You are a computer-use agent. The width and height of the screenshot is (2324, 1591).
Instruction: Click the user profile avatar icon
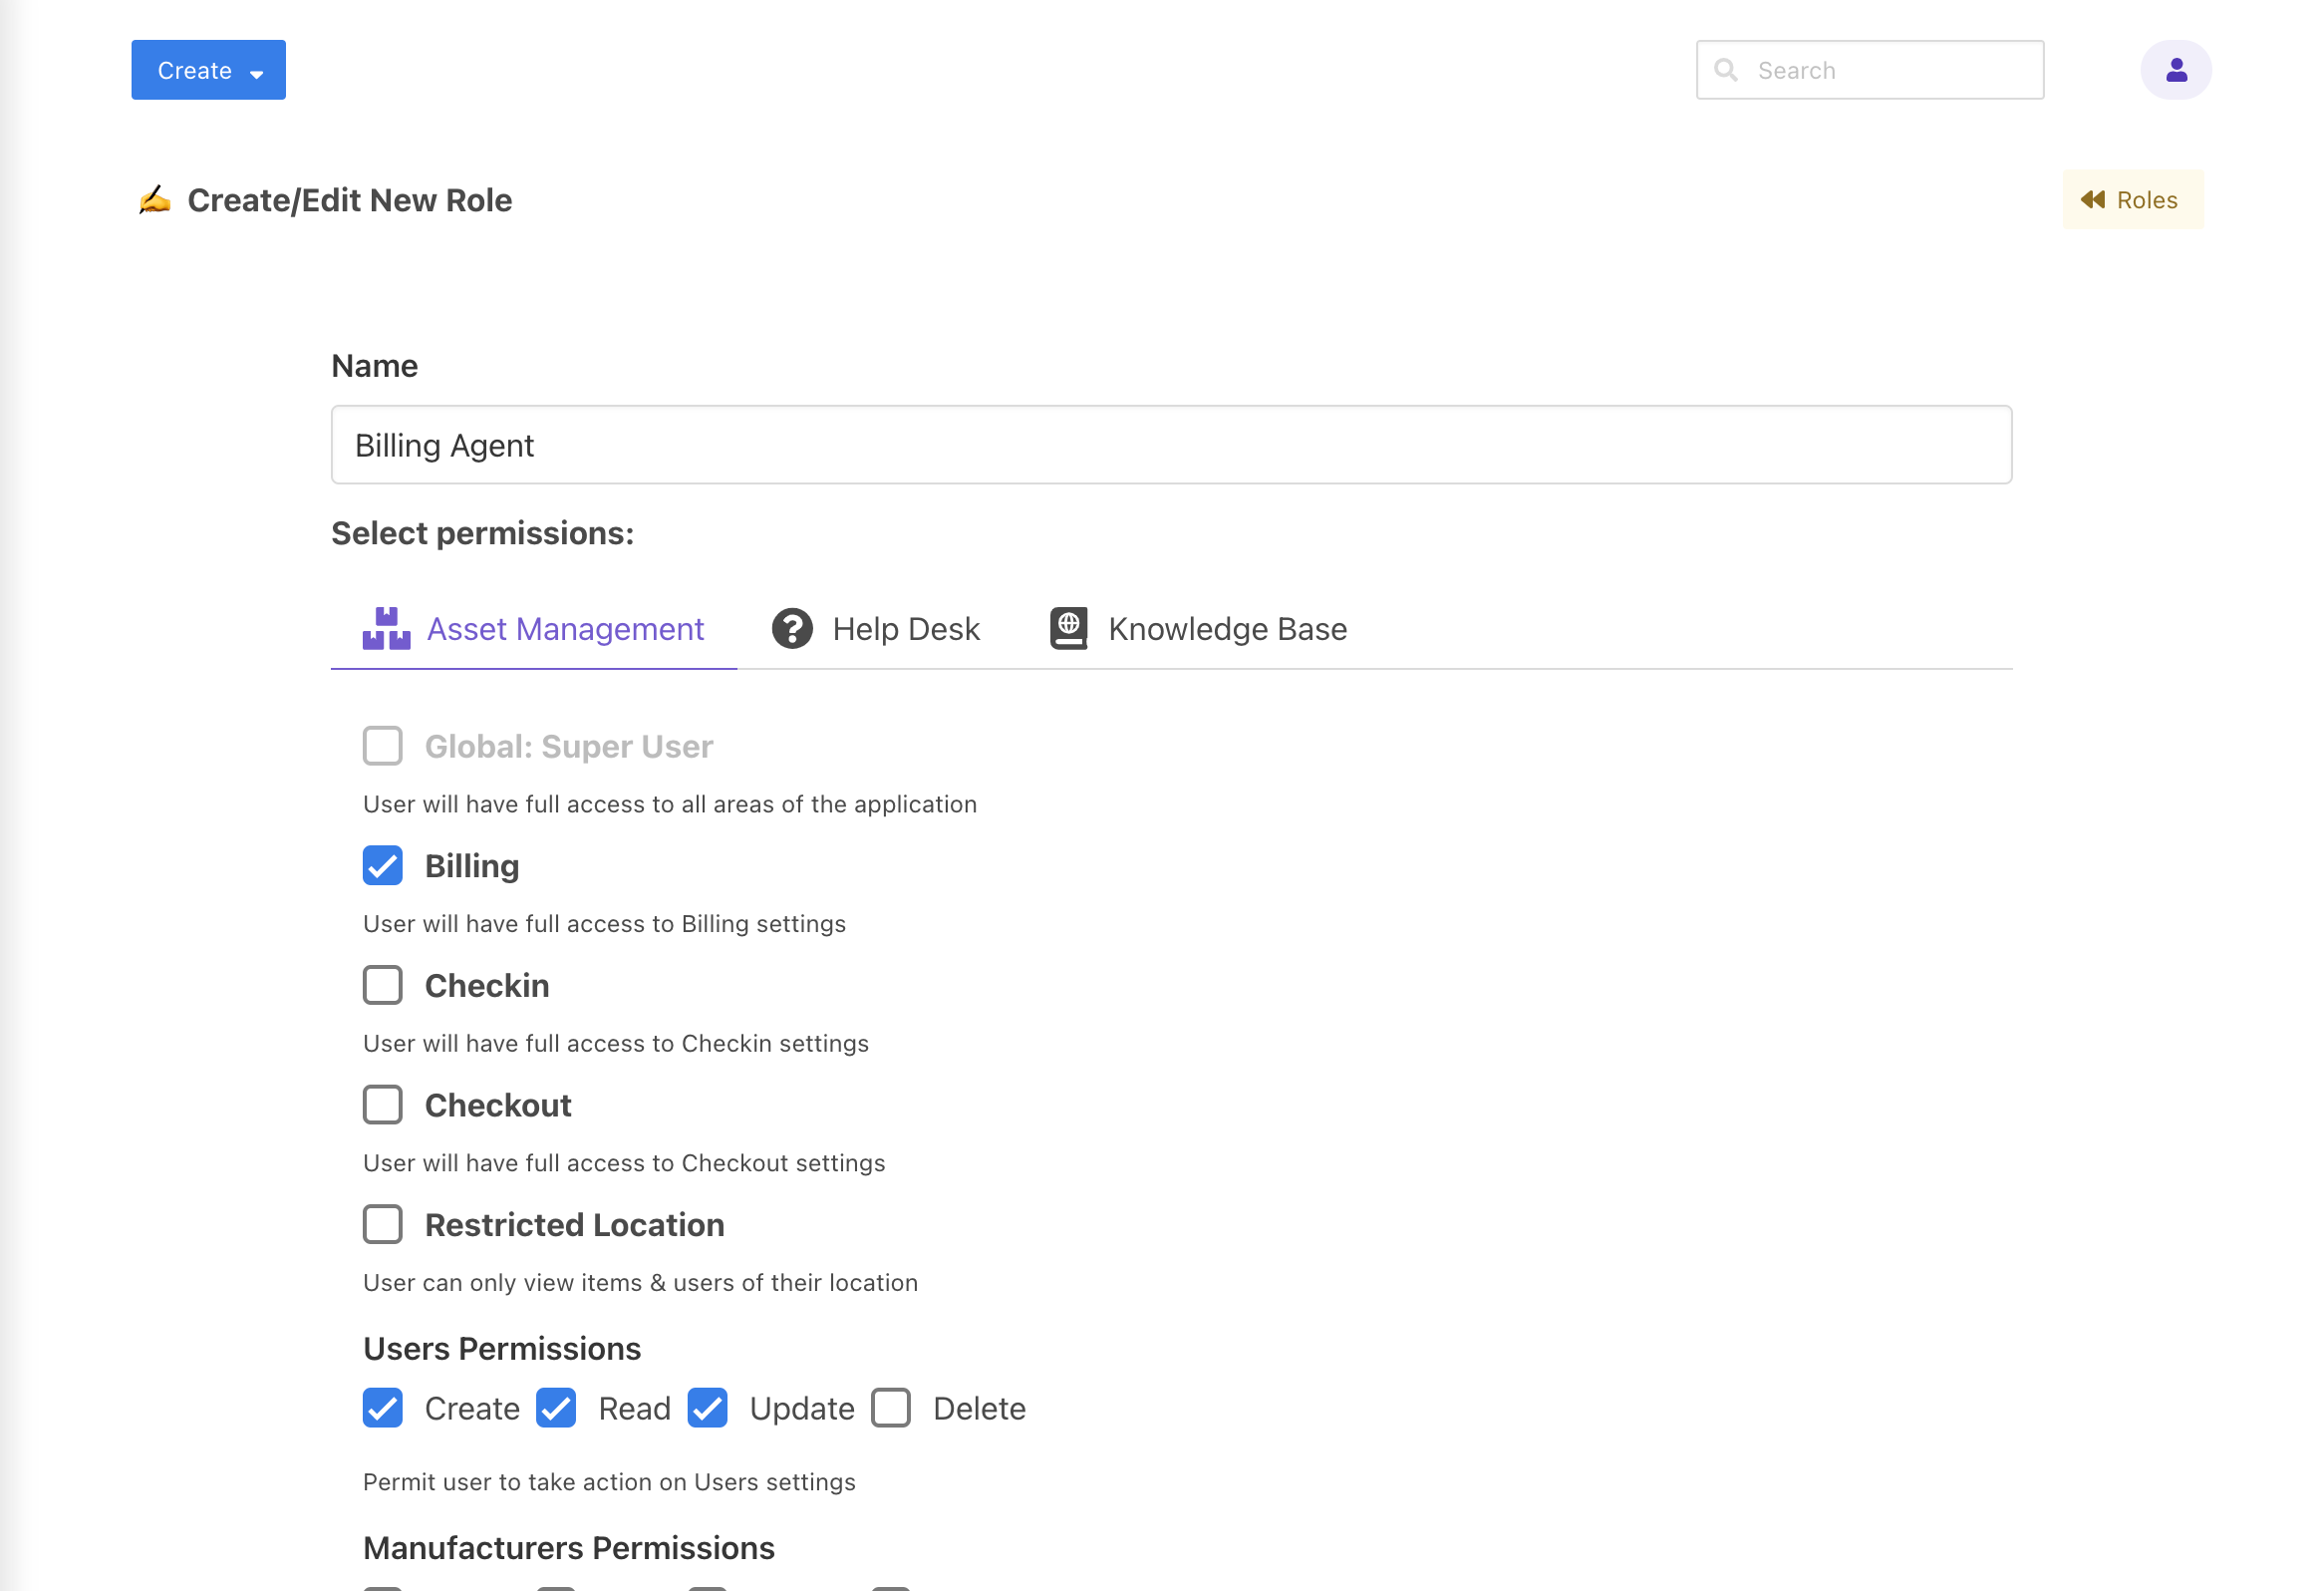pyautogui.click(x=2175, y=70)
